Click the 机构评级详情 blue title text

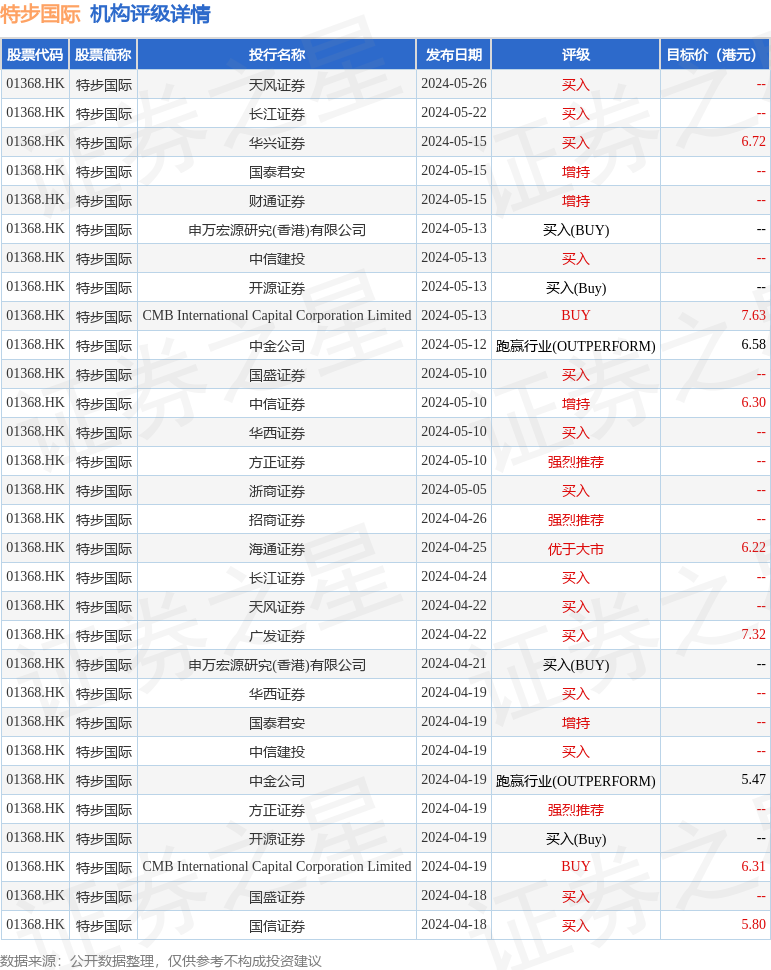[150, 14]
